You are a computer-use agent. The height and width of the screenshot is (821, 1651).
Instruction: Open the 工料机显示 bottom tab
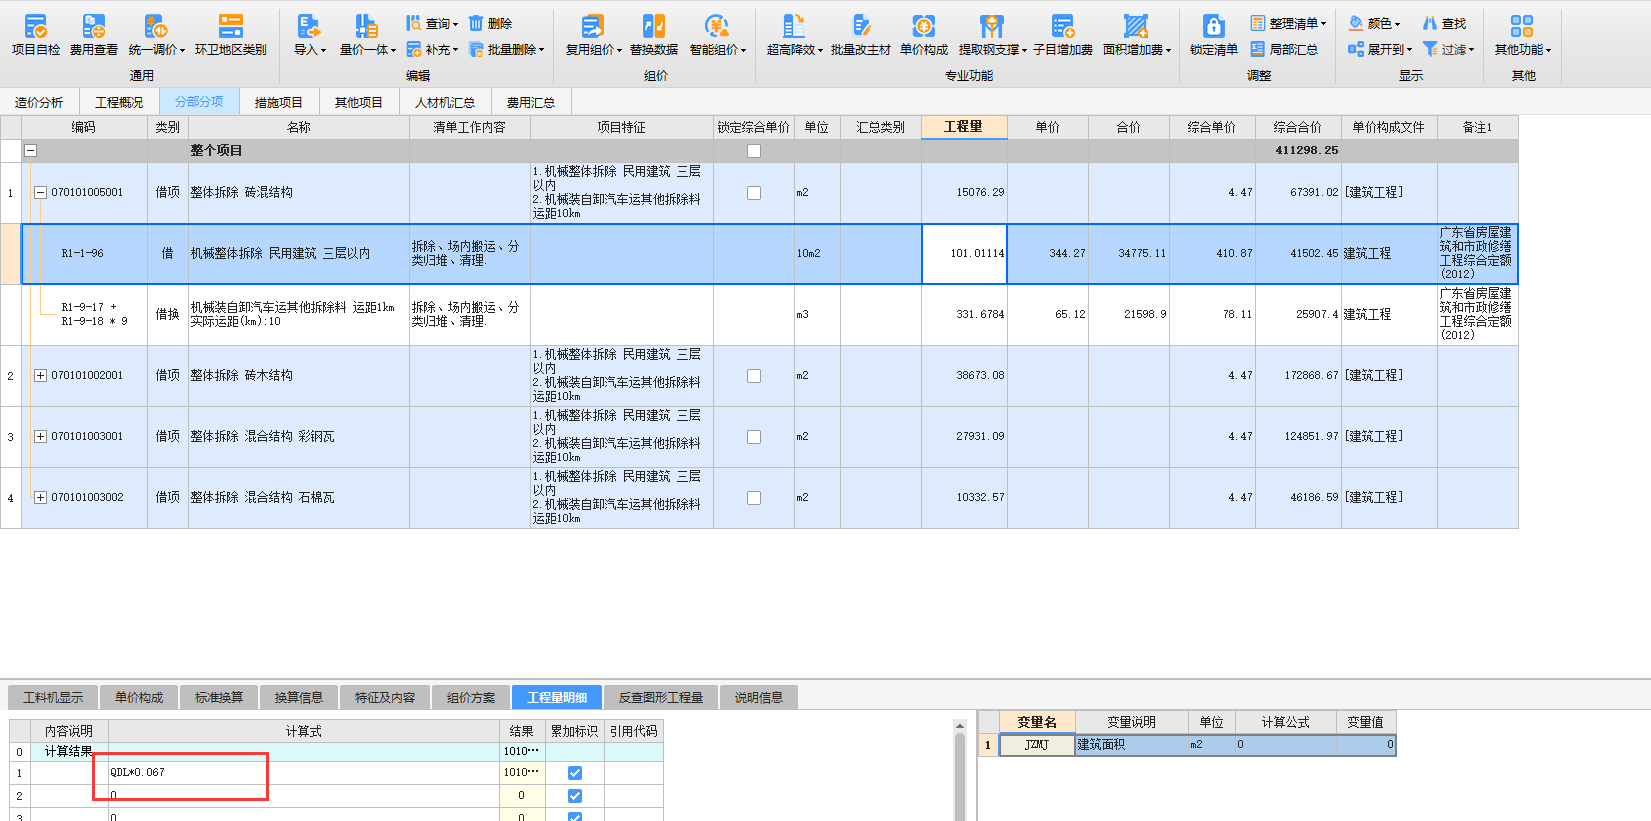pyautogui.click(x=53, y=697)
